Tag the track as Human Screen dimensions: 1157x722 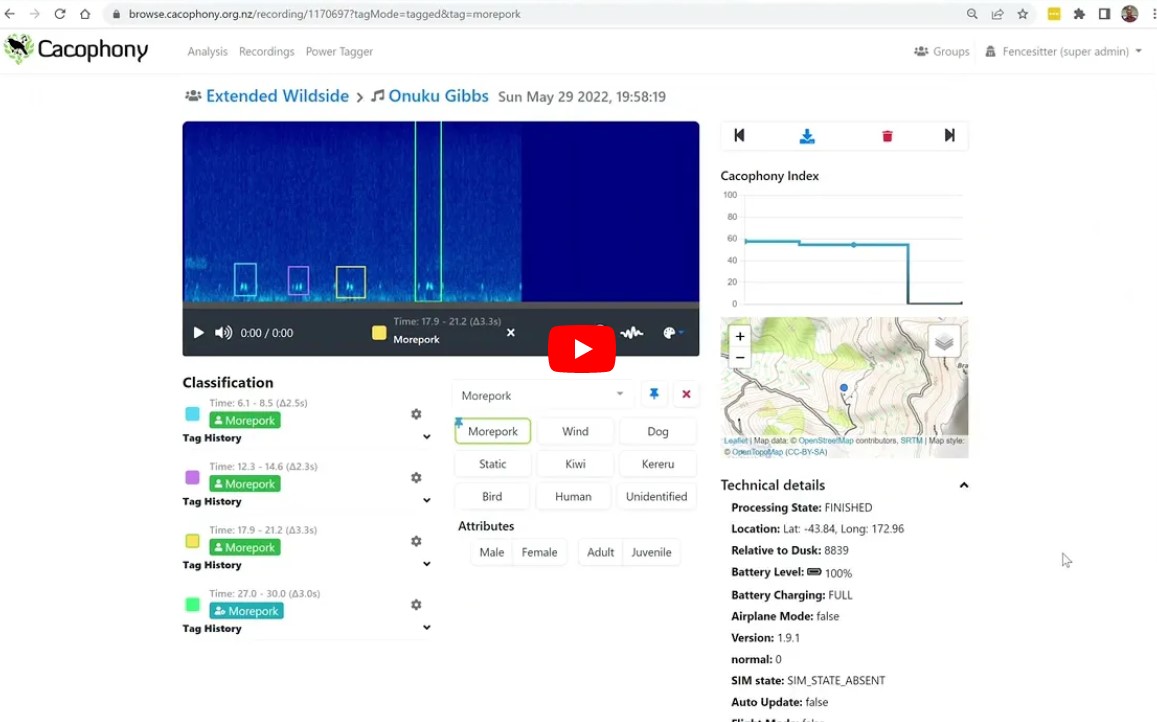[x=573, y=496]
